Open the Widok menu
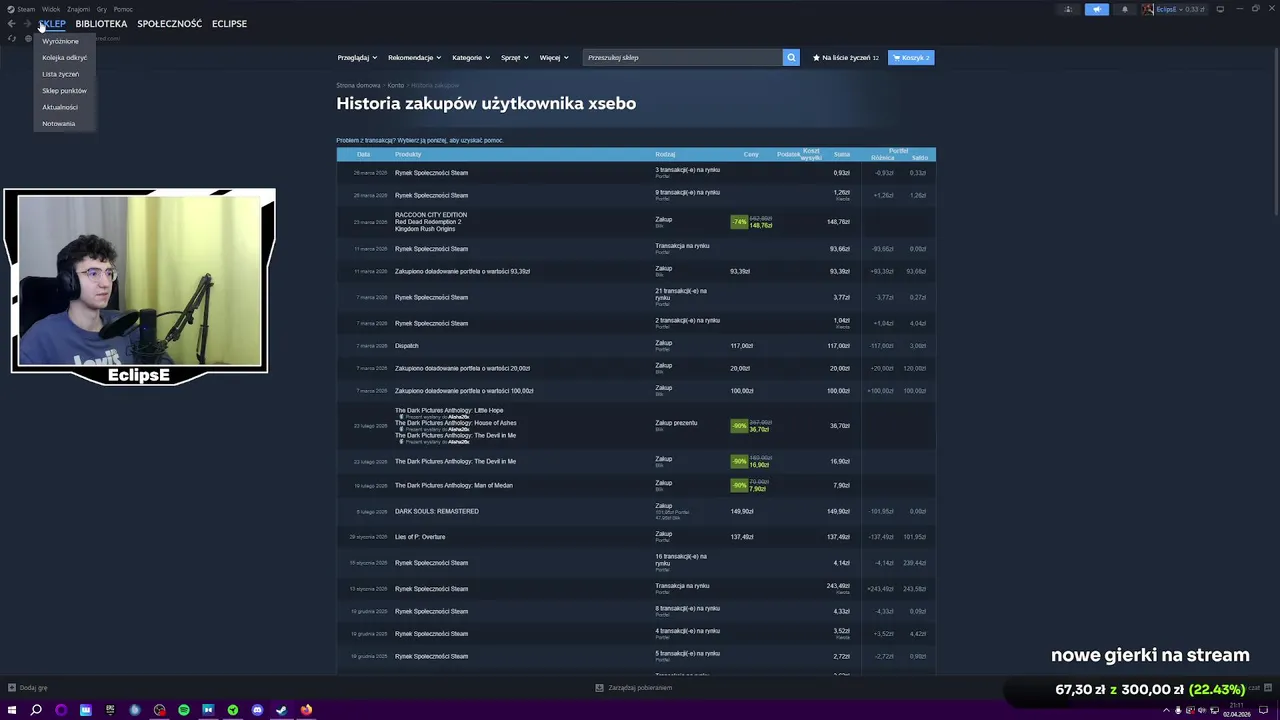 click(51, 9)
